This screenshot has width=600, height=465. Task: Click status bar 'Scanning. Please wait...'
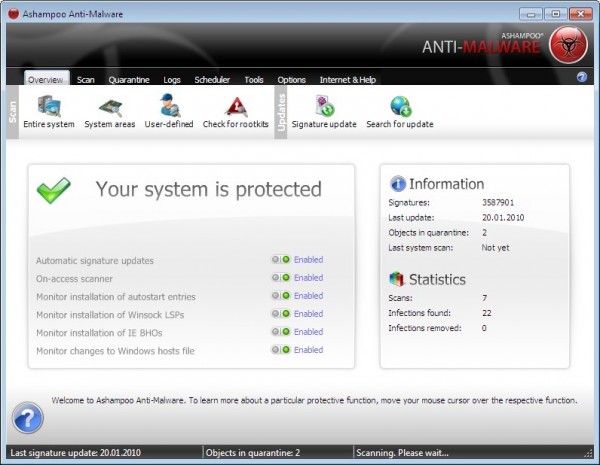[x=402, y=453]
